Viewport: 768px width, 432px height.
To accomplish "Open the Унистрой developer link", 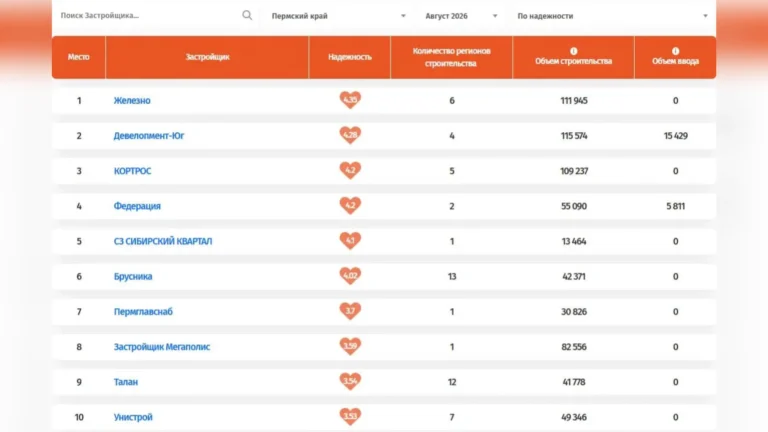I will pyautogui.click(x=133, y=417).
